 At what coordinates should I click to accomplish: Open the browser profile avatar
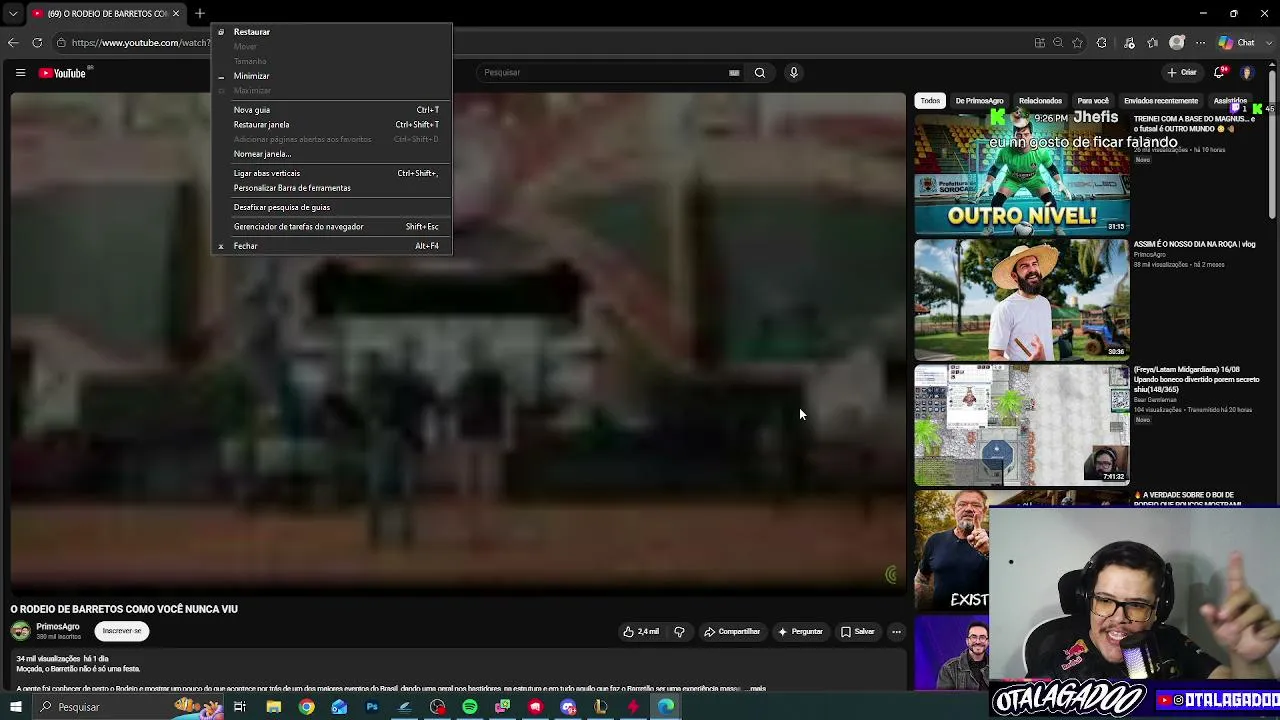pos(1177,43)
